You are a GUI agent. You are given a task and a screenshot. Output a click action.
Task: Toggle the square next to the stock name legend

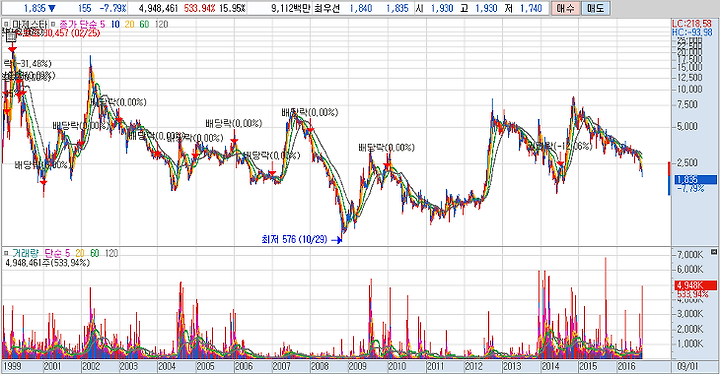click(6, 24)
